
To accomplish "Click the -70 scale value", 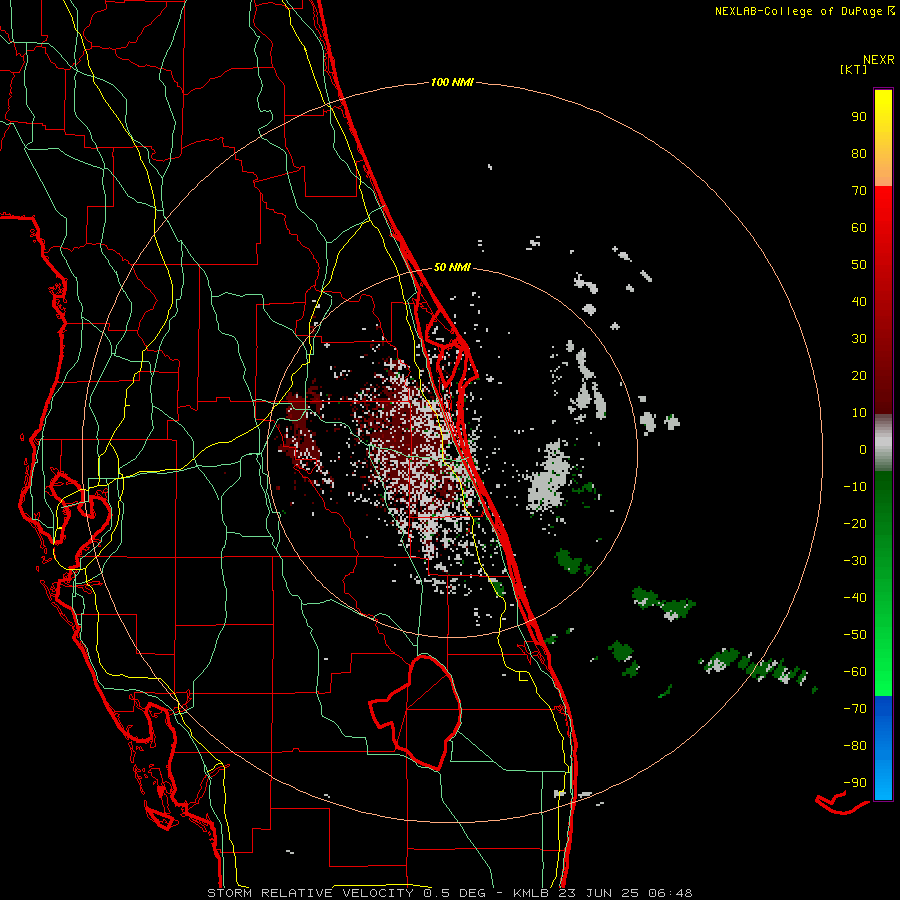I will [855, 709].
